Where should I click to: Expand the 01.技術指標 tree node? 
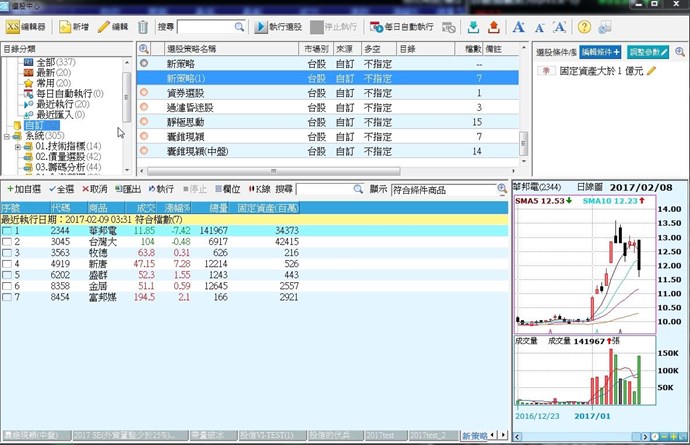pos(18,147)
